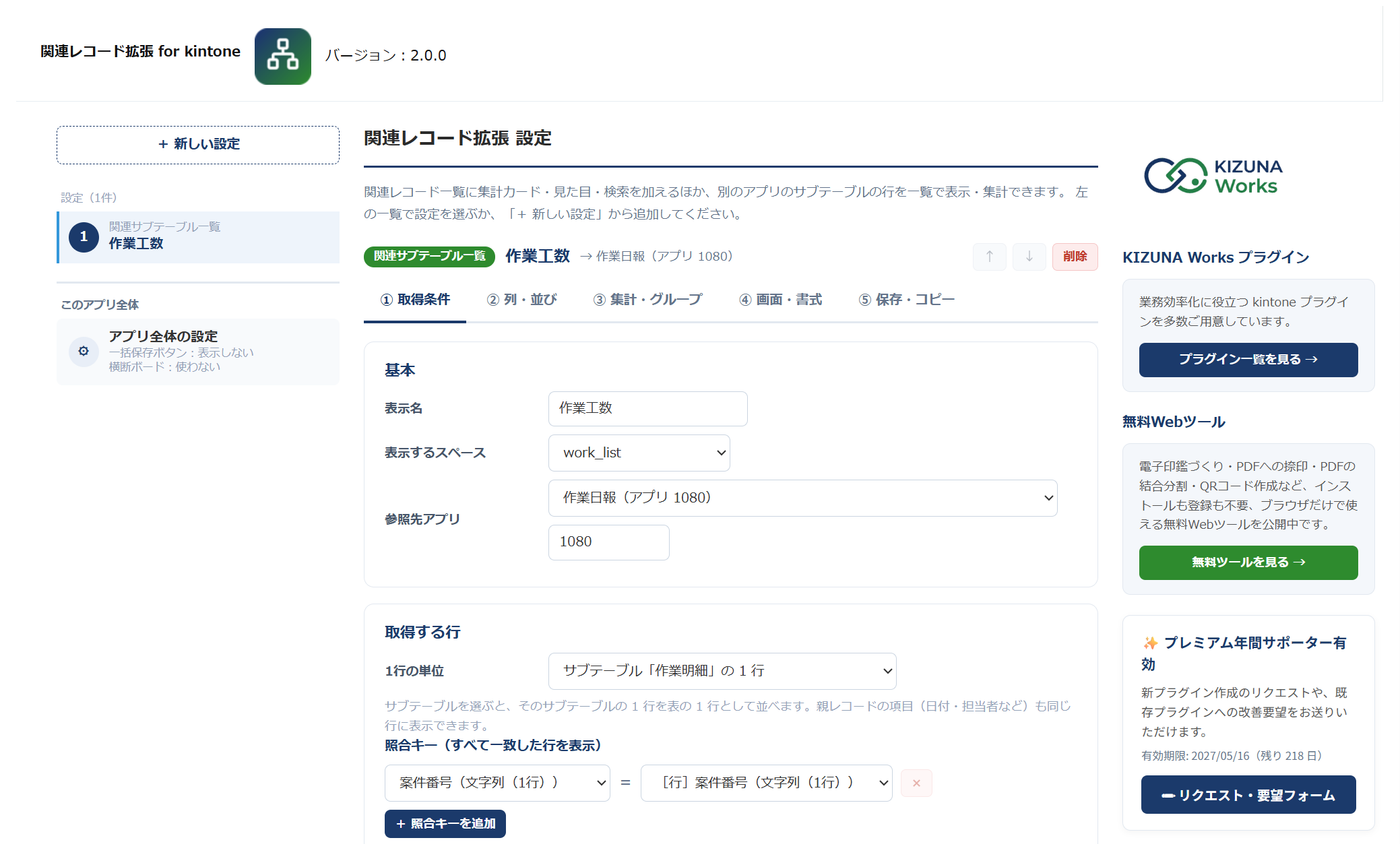This screenshot has width=1400, height=844.
Task: Remove the 案件番号 matching key row
Action: (x=916, y=783)
